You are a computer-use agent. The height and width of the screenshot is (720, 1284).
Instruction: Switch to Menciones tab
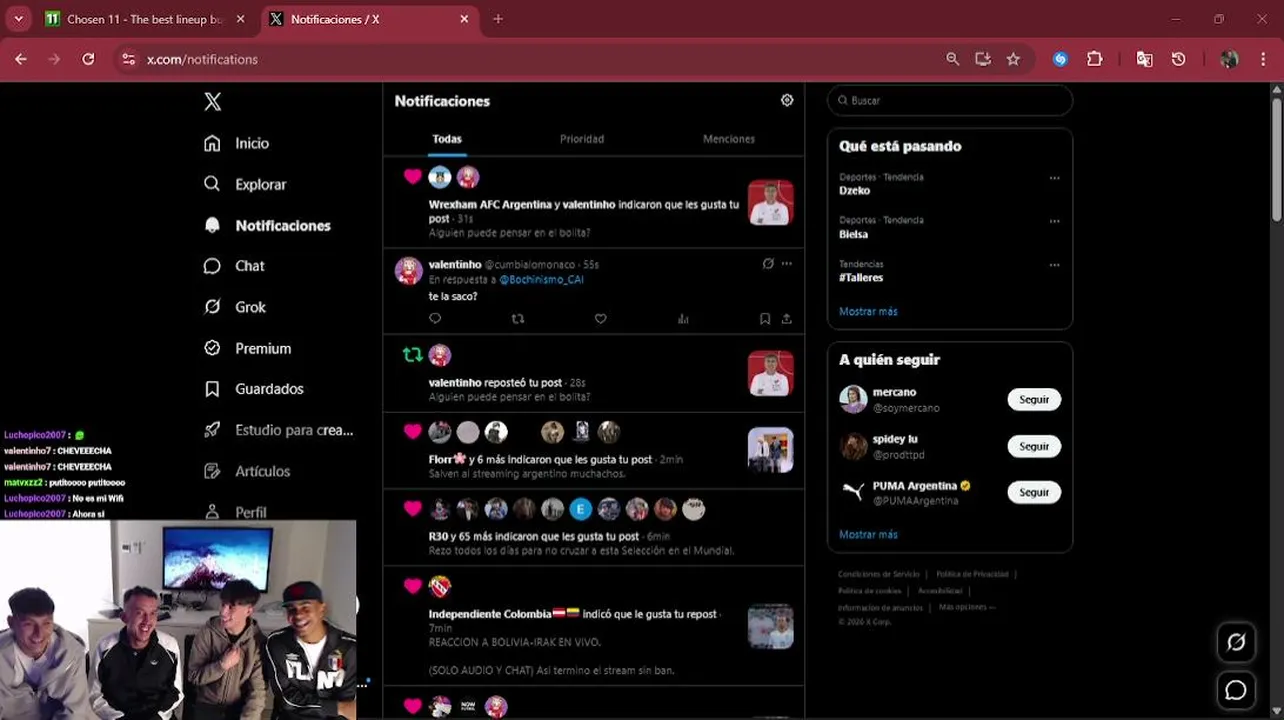click(729, 139)
